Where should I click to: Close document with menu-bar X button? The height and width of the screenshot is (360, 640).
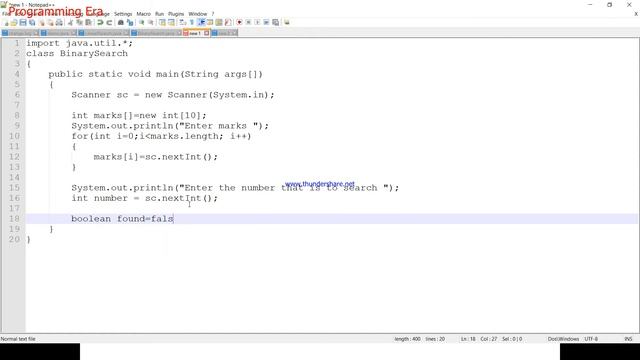coord(636,14)
